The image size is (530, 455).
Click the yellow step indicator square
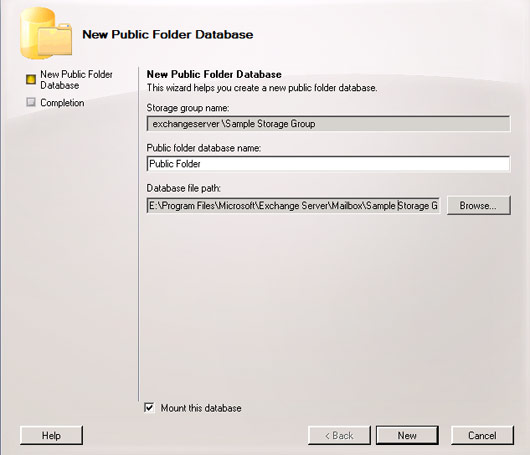31,79
